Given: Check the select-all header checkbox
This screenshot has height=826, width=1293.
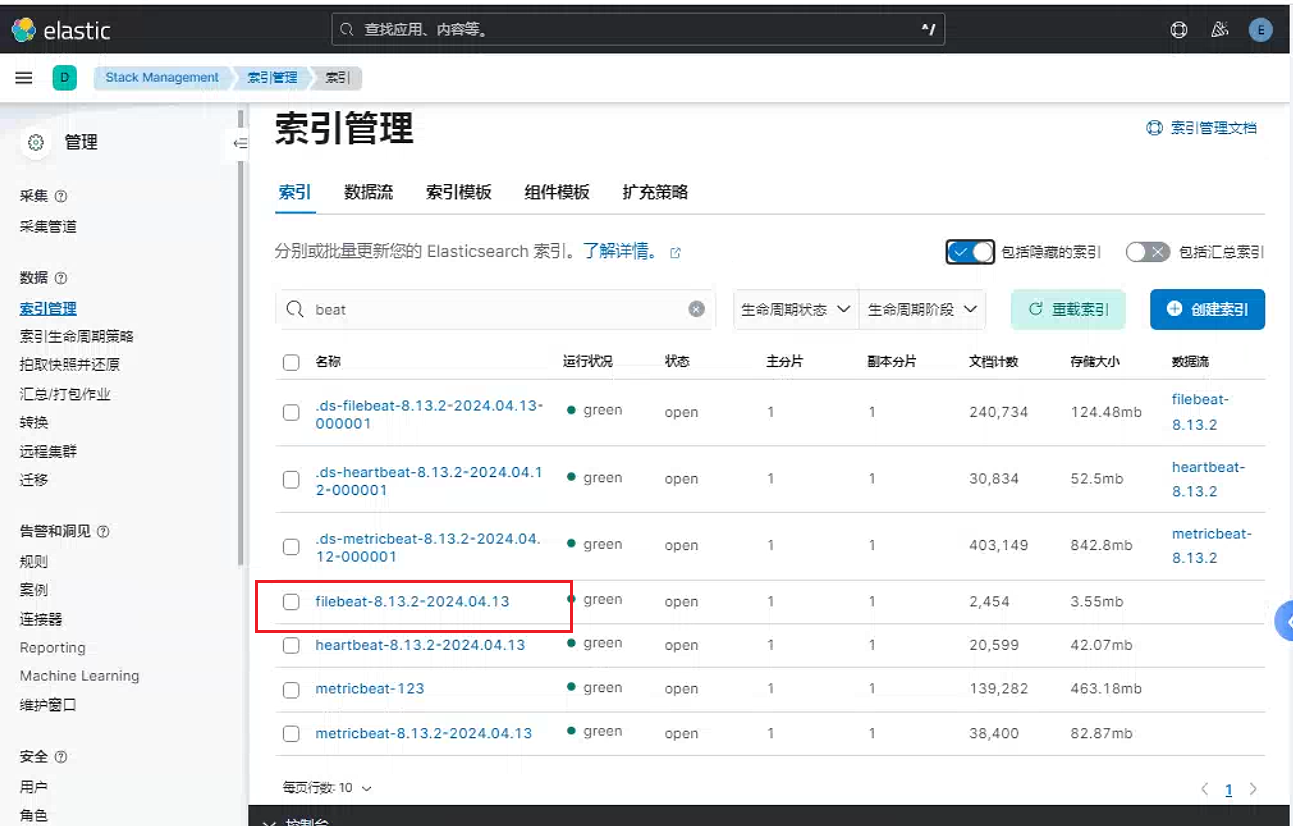Looking at the screenshot, I should 291,362.
